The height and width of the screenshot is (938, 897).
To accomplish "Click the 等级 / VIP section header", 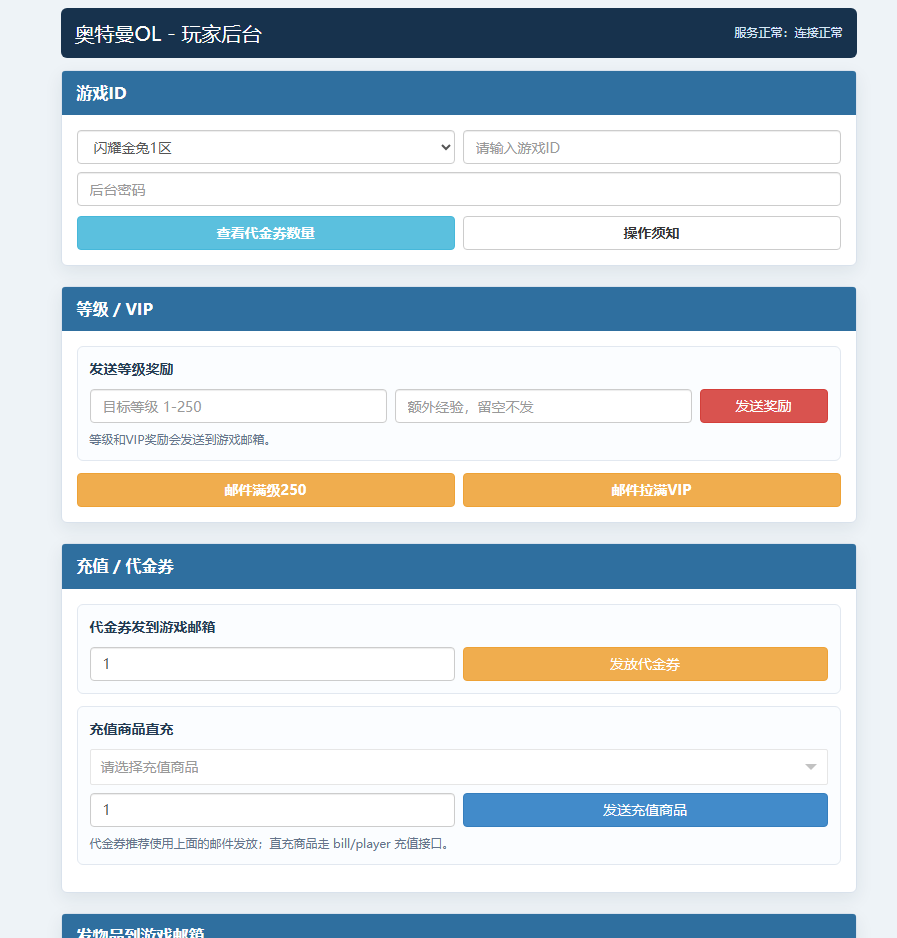I will click(459, 309).
